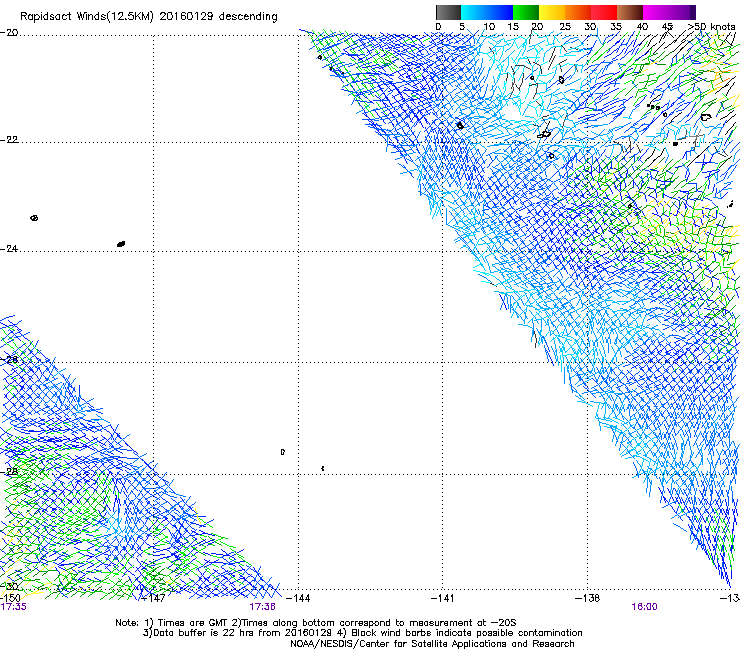Click the filled black island just above -24 latitude
Image resolution: width=740 pixels, height=650 pixels.
pyautogui.click(x=121, y=244)
